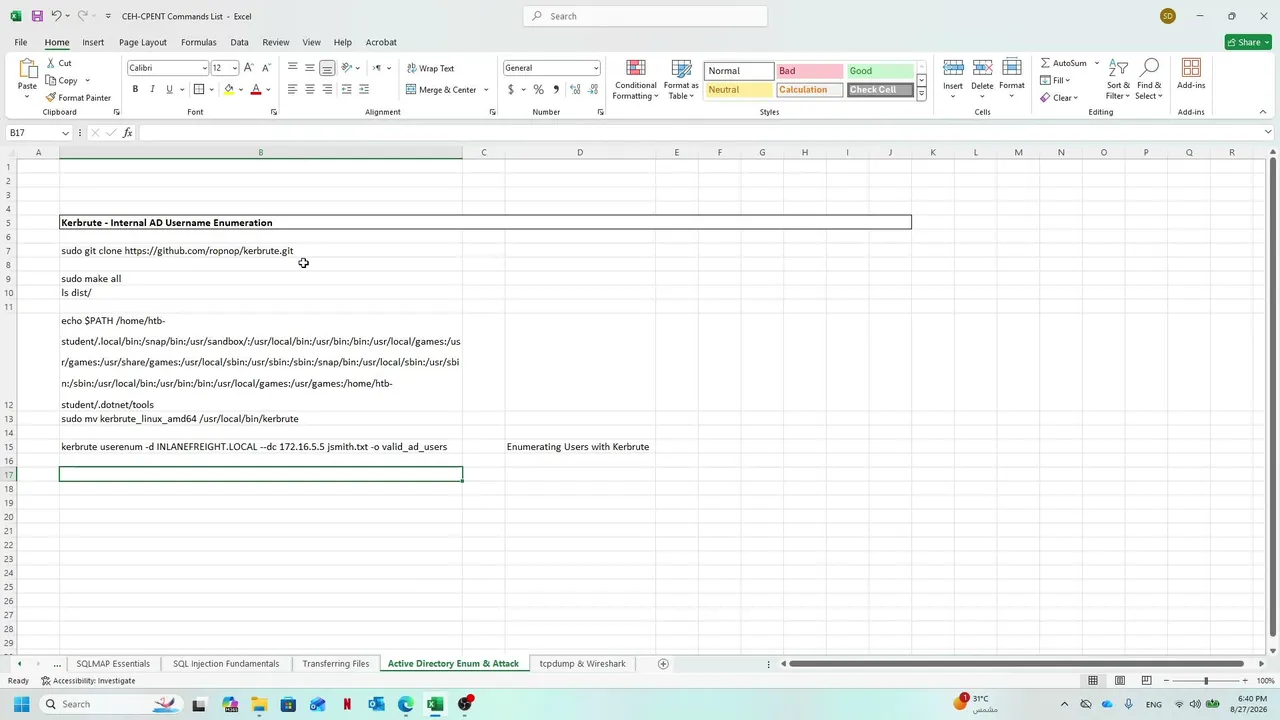
Task: Toggle Middle Align
Action: point(310,68)
